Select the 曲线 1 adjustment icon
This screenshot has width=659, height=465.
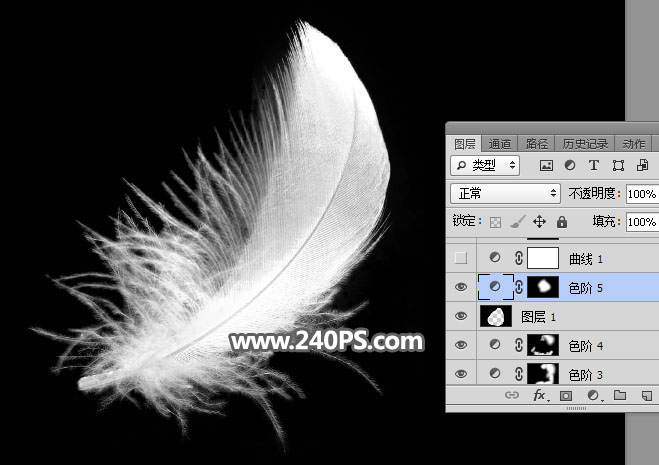[495, 257]
